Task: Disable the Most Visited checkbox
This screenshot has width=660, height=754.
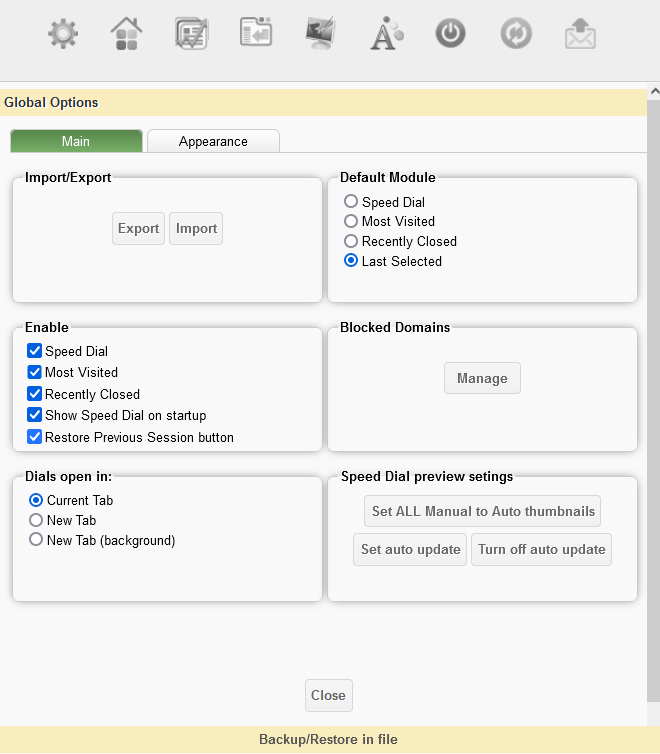Action: 35,372
